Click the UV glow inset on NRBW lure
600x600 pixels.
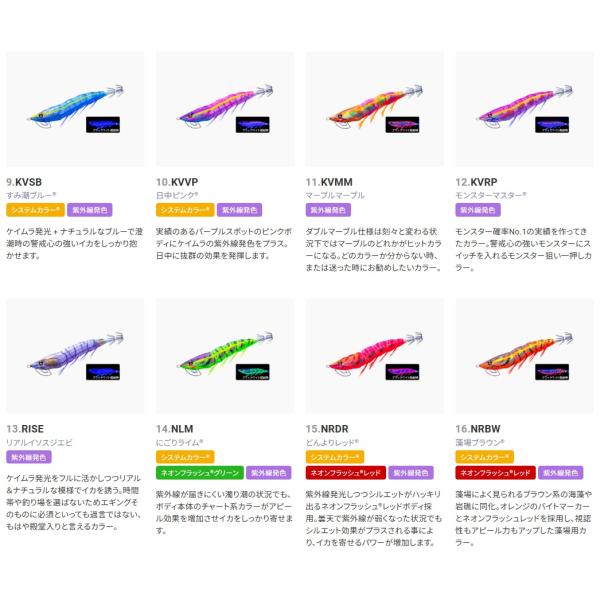(552, 372)
